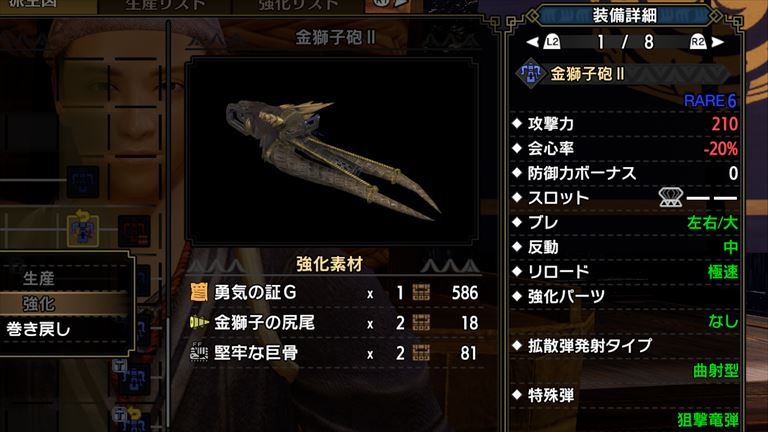The width and height of the screenshot is (768, 432).
Task: Click the heavy bowgun icon beside 金獅子砲 II
Action: point(530,73)
